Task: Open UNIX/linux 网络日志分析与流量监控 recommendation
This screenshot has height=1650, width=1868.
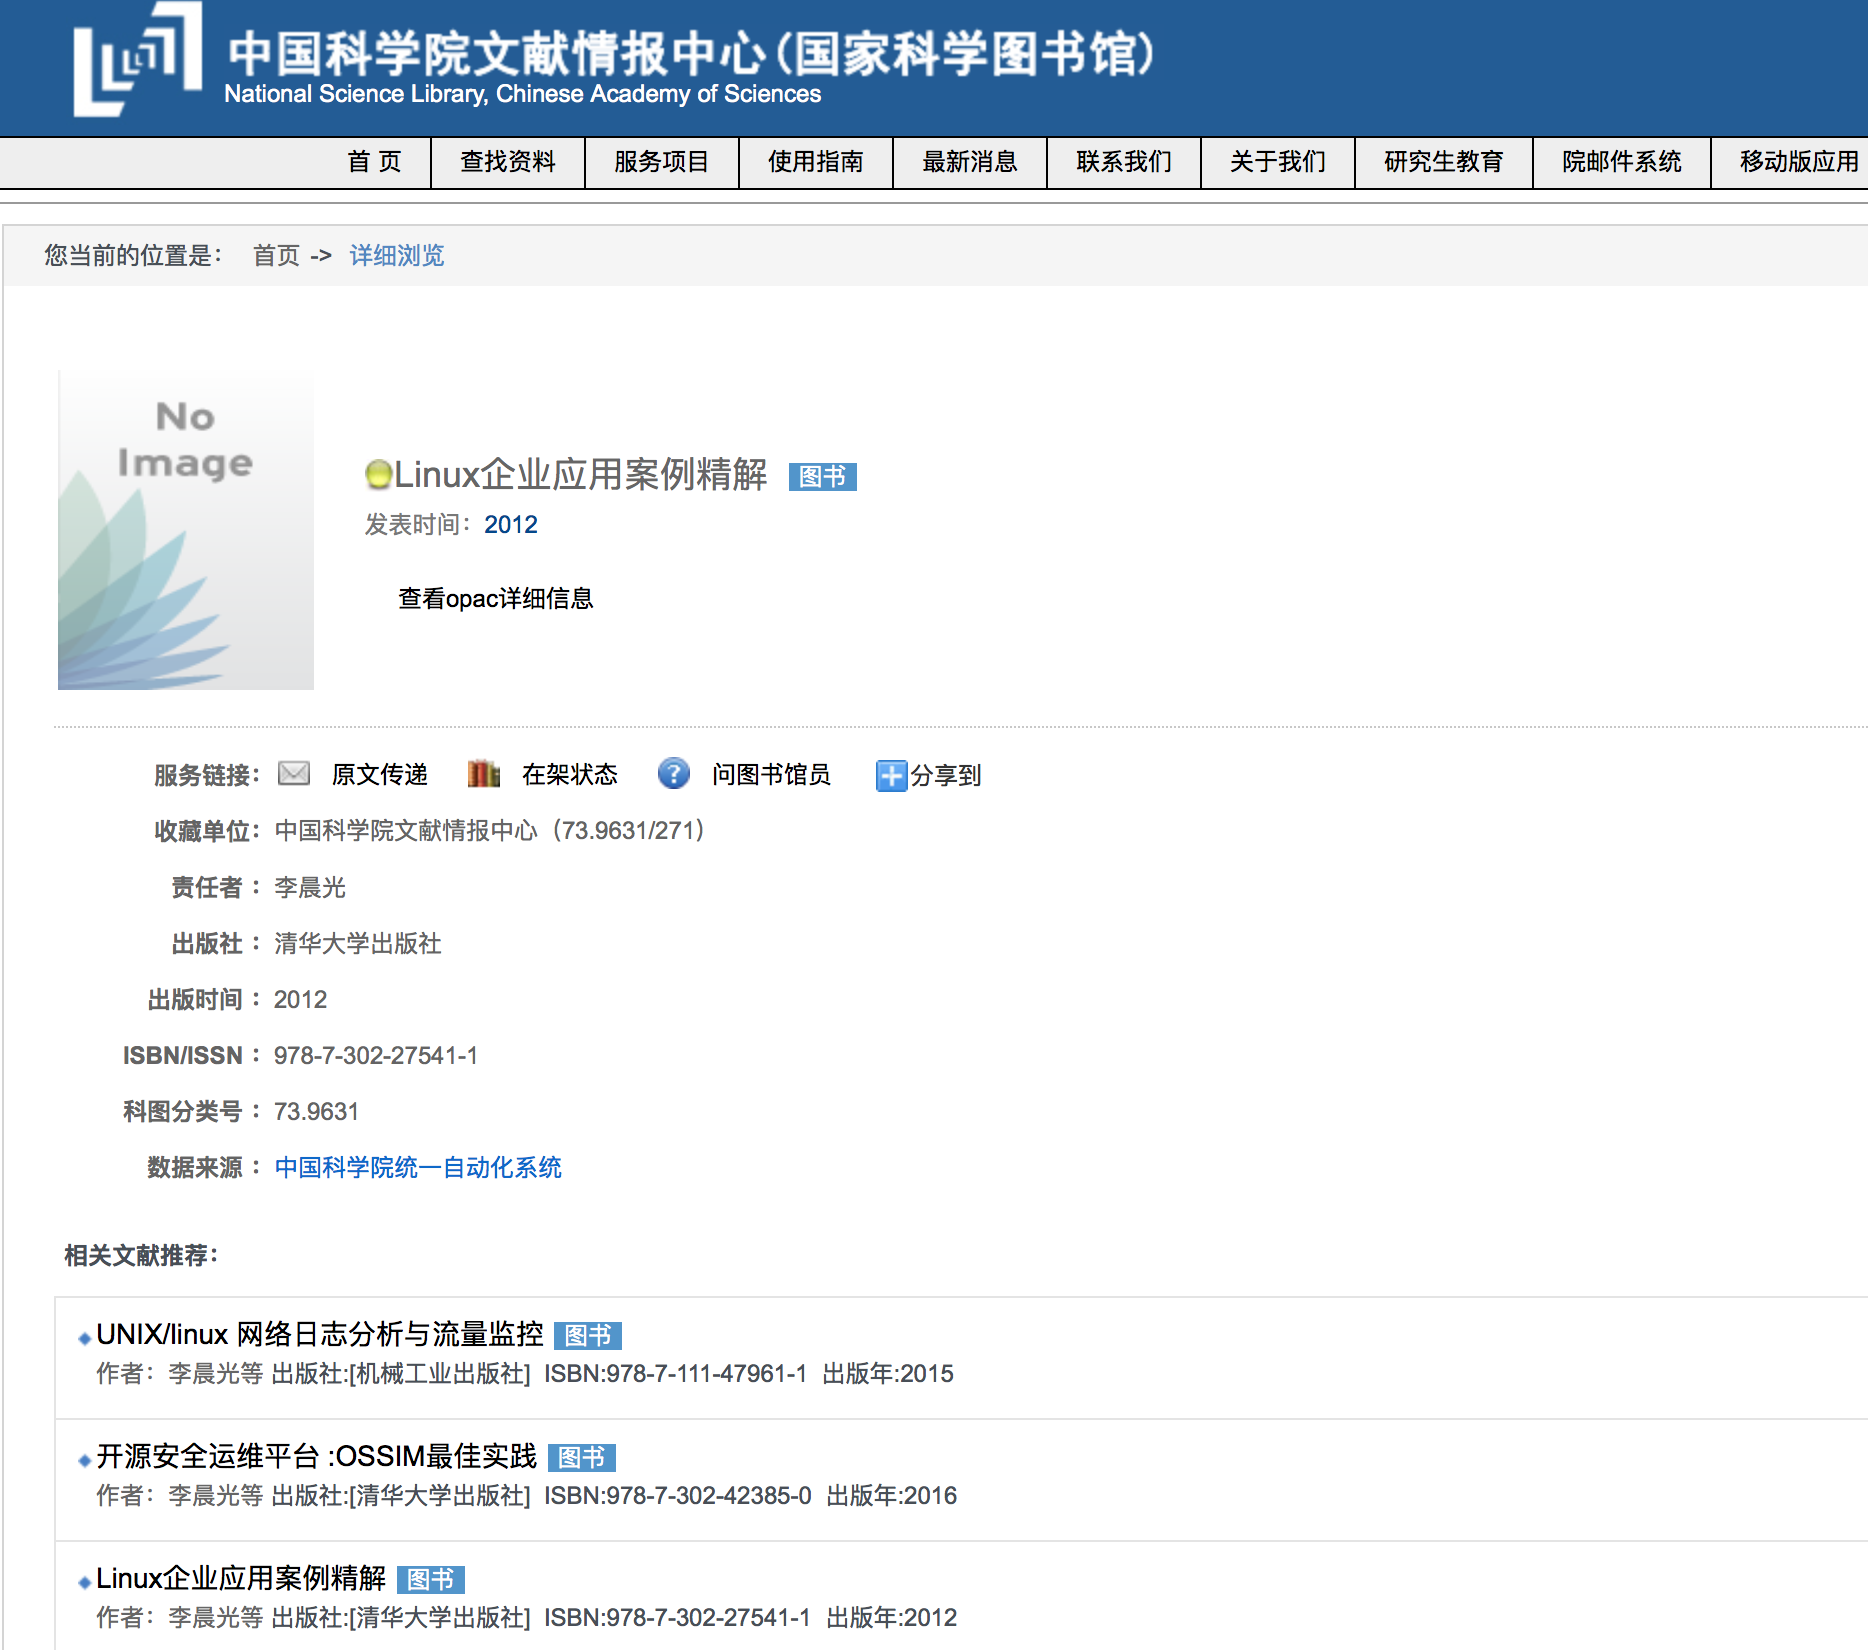Action: click(320, 1335)
